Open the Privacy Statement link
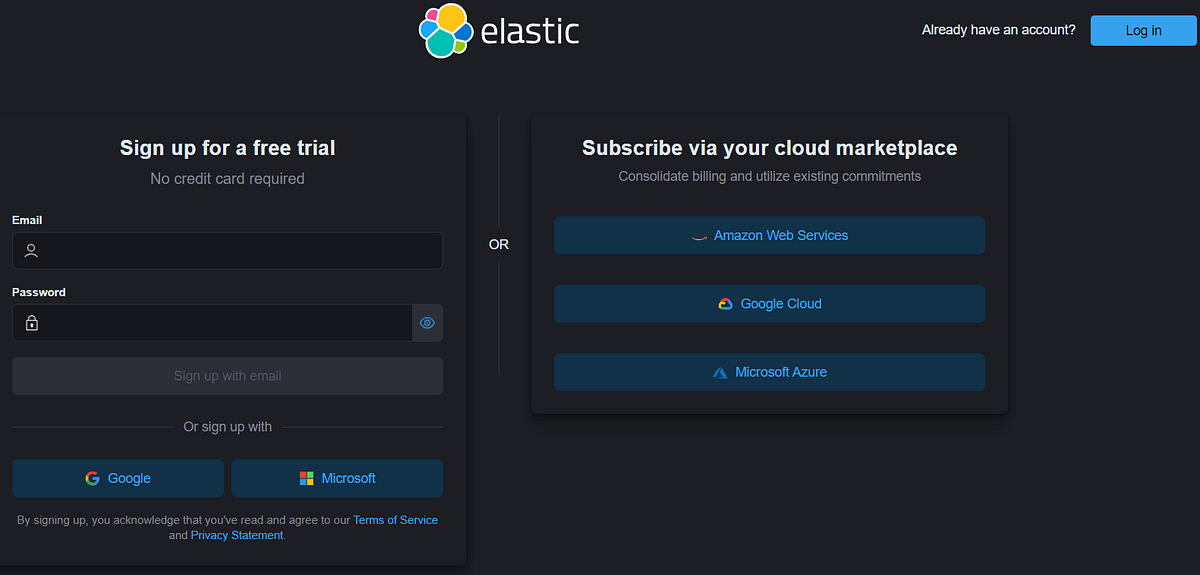This screenshot has width=1200, height=575. (x=237, y=535)
